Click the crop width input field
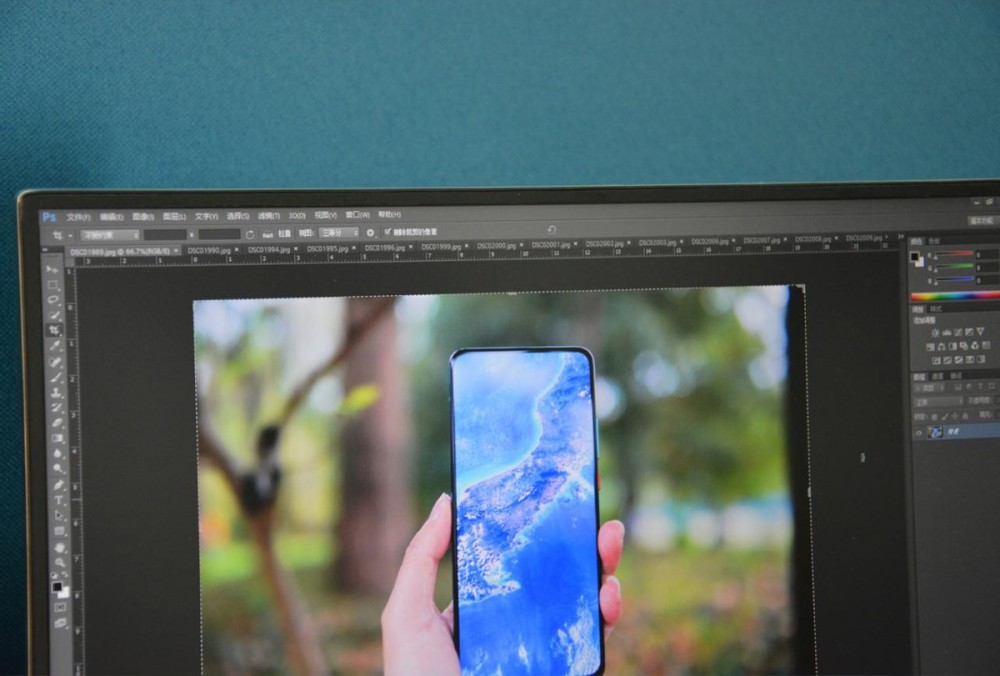Viewport: 1000px width, 676px height. (x=165, y=235)
